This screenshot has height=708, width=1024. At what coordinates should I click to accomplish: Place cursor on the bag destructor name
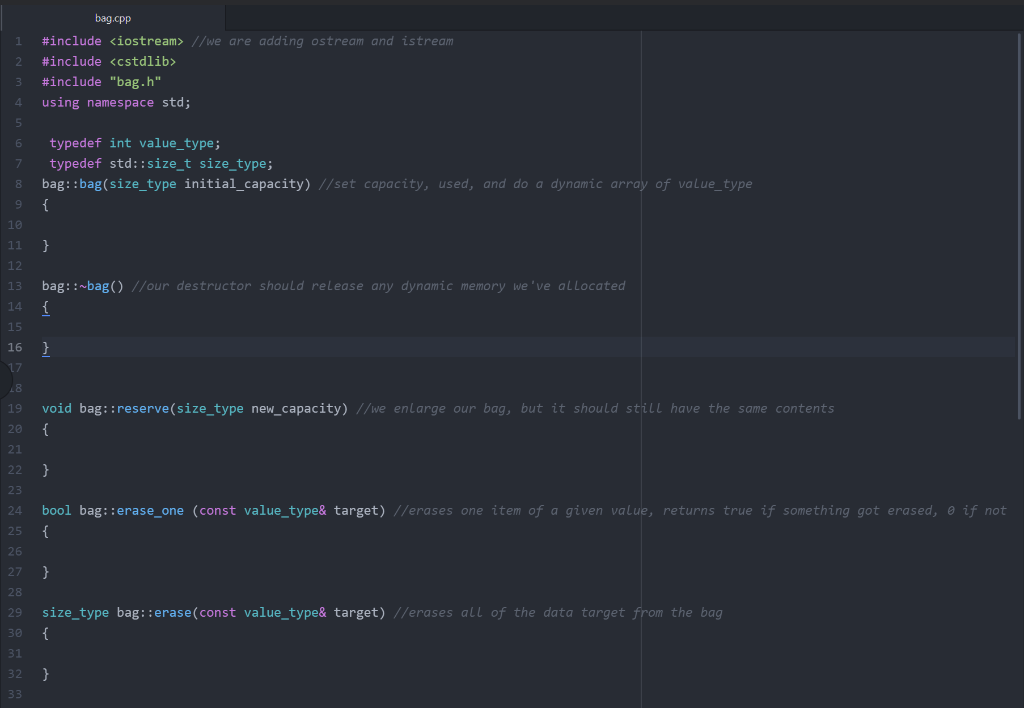tap(99, 285)
